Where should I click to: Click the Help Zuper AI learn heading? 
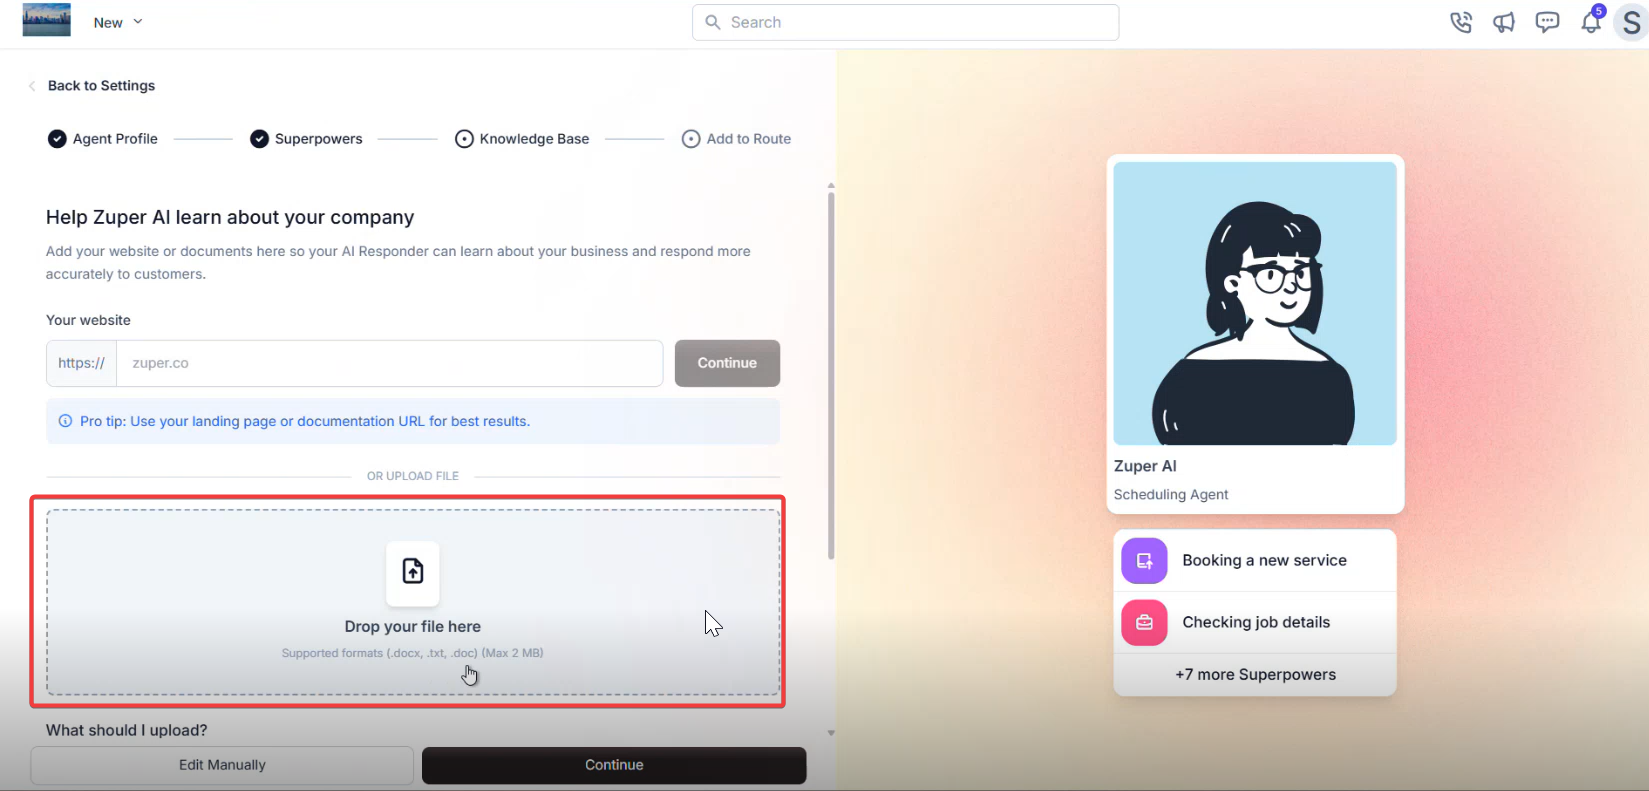(x=230, y=217)
